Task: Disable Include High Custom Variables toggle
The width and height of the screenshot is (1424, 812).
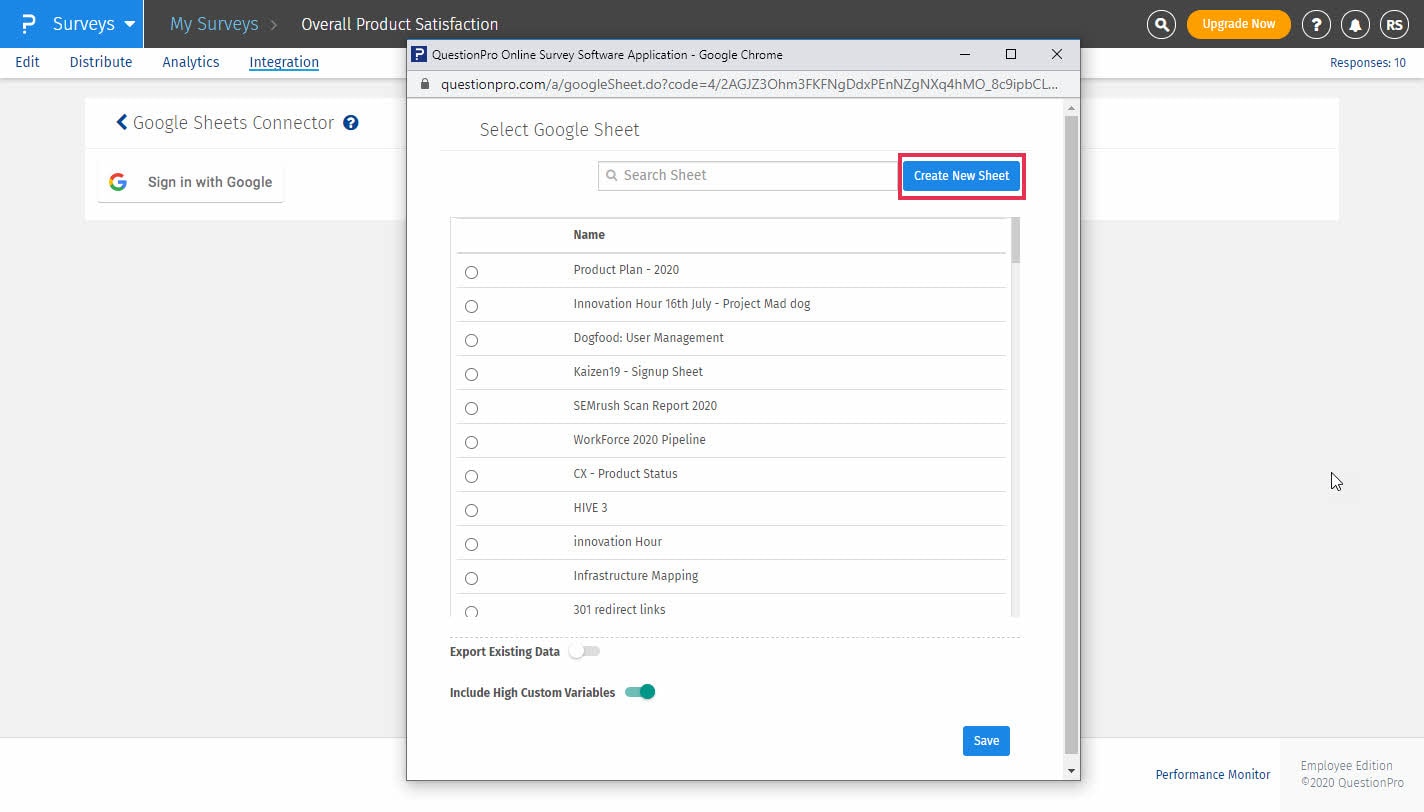Action: (640, 692)
